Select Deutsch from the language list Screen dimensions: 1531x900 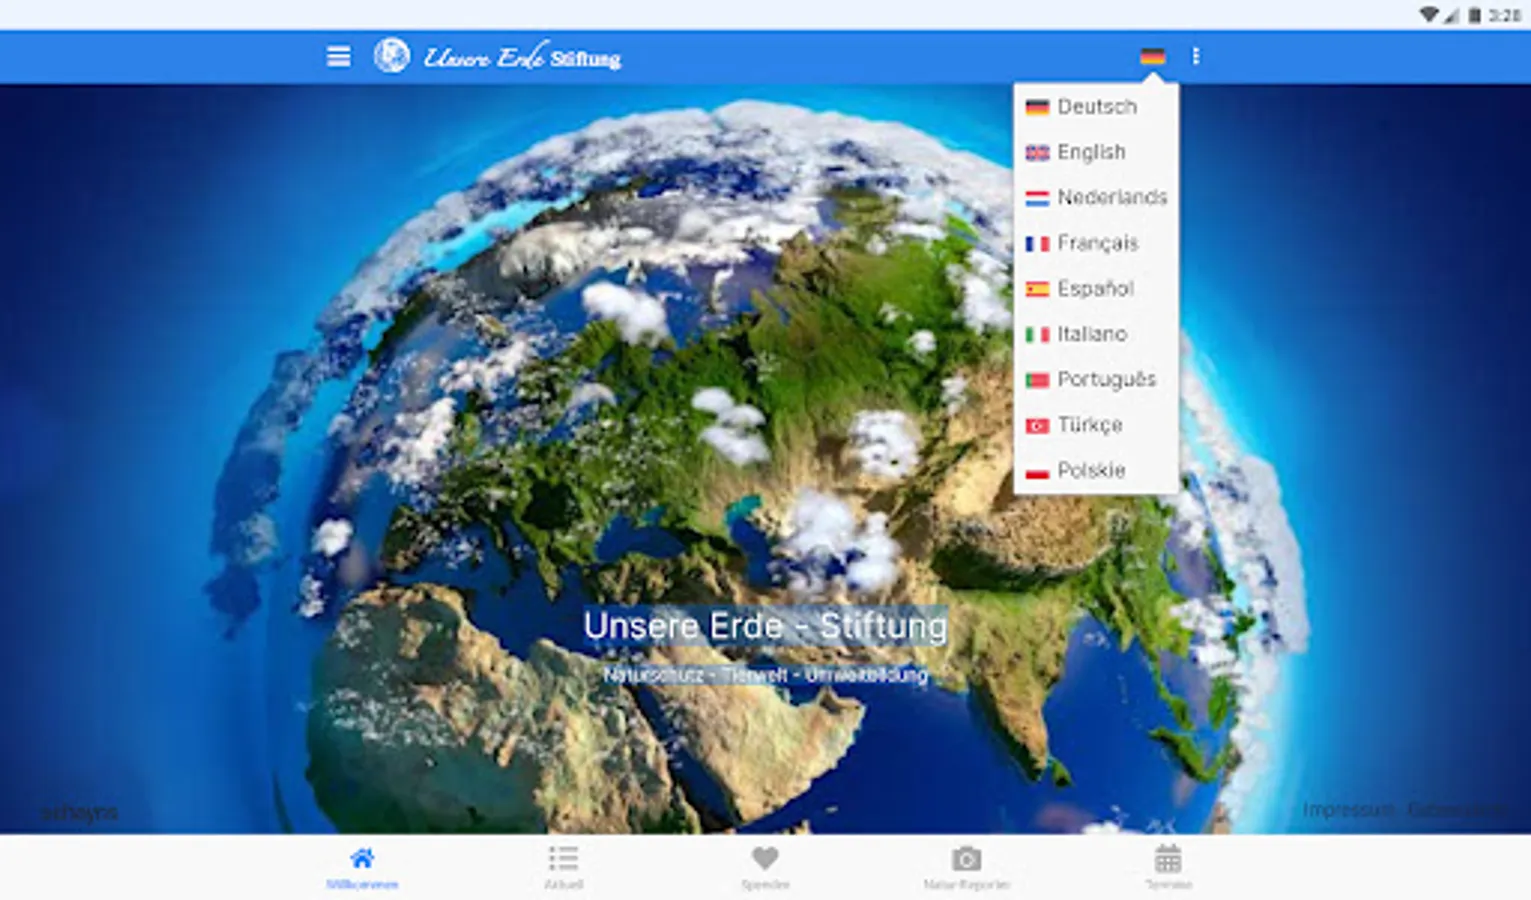point(1096,107)
